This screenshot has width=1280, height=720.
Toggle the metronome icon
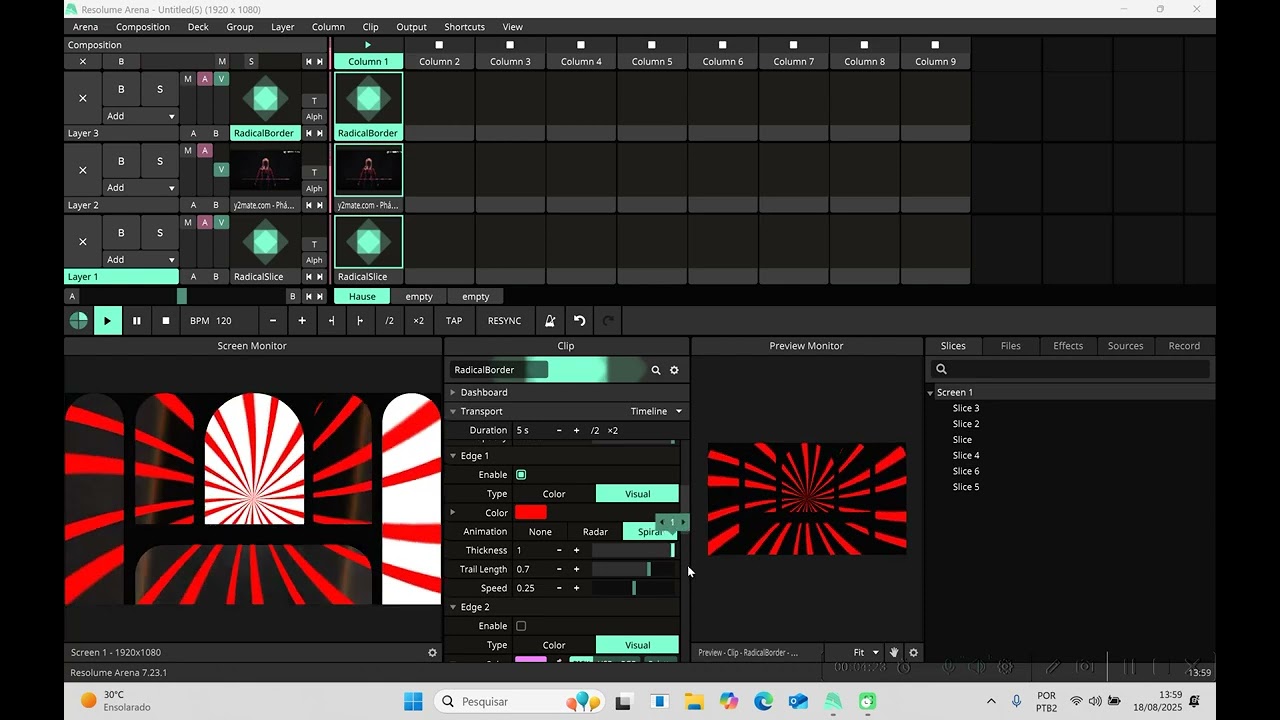pyautogui.click(x=549, y=321)
